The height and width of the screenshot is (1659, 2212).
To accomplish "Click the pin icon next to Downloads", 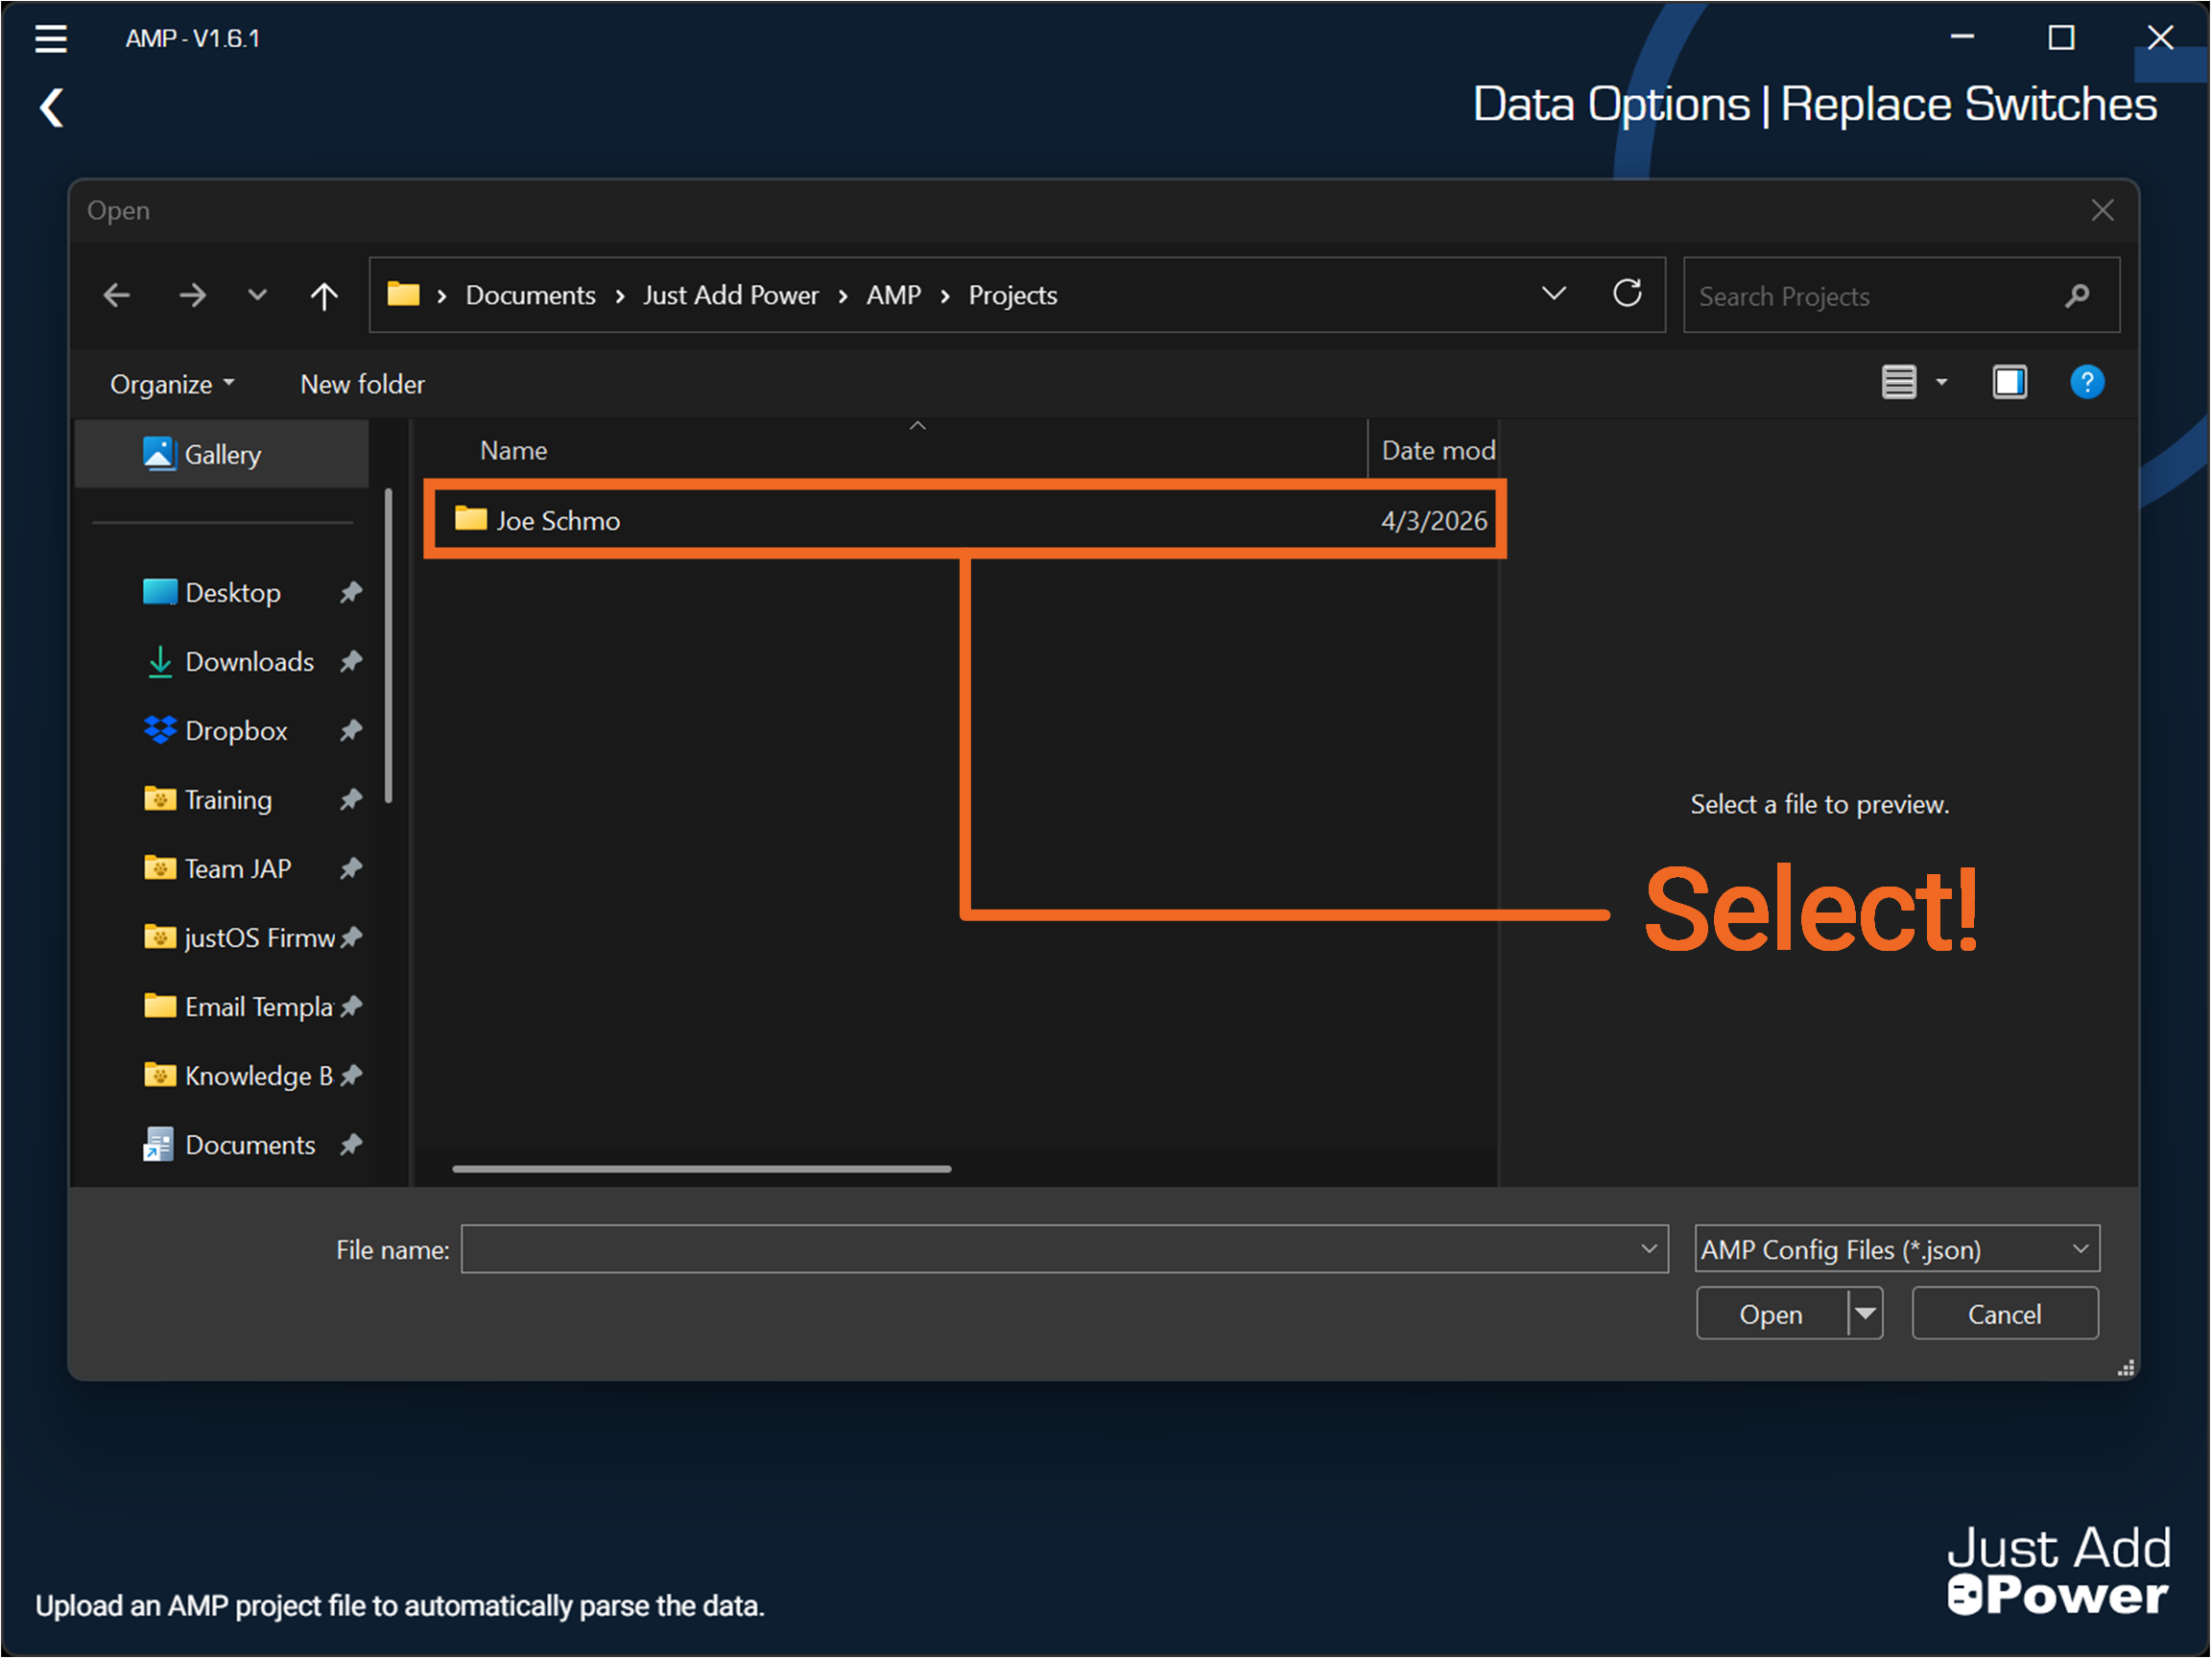I will pos(351,662).
